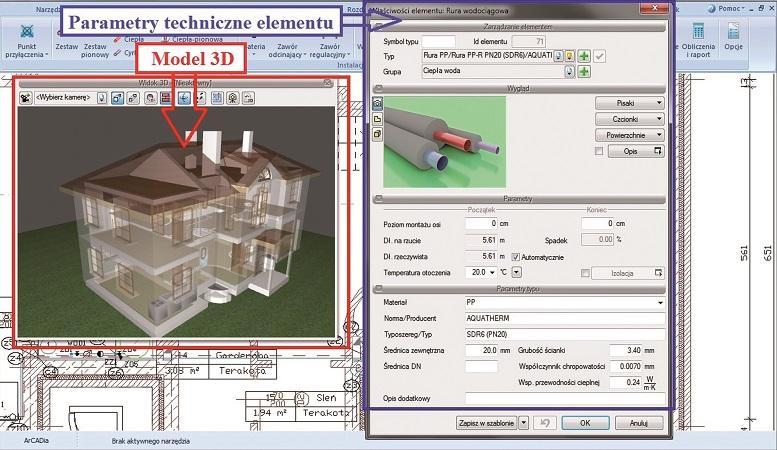Click the small arrow button after °C
Viewport: 777px width, 450px height.
click(517, 273)
